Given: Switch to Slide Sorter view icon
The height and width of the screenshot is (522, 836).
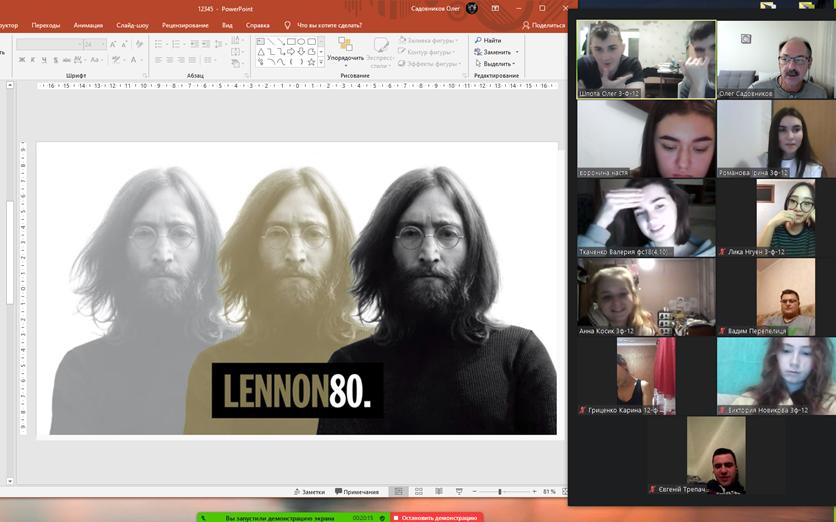Looking at the screenshot, I should (x=419, y=492).
